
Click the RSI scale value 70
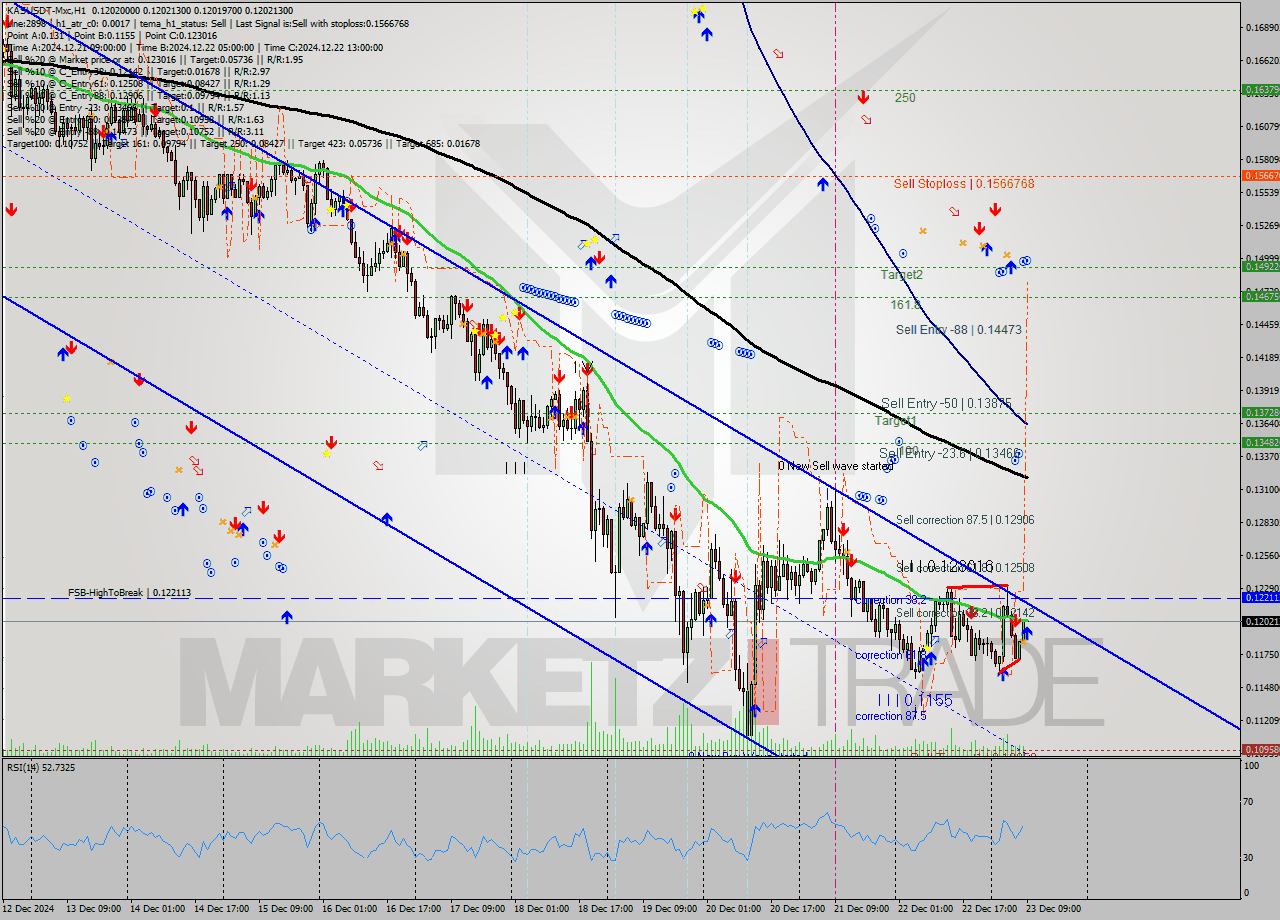(x=1248, y=802)
